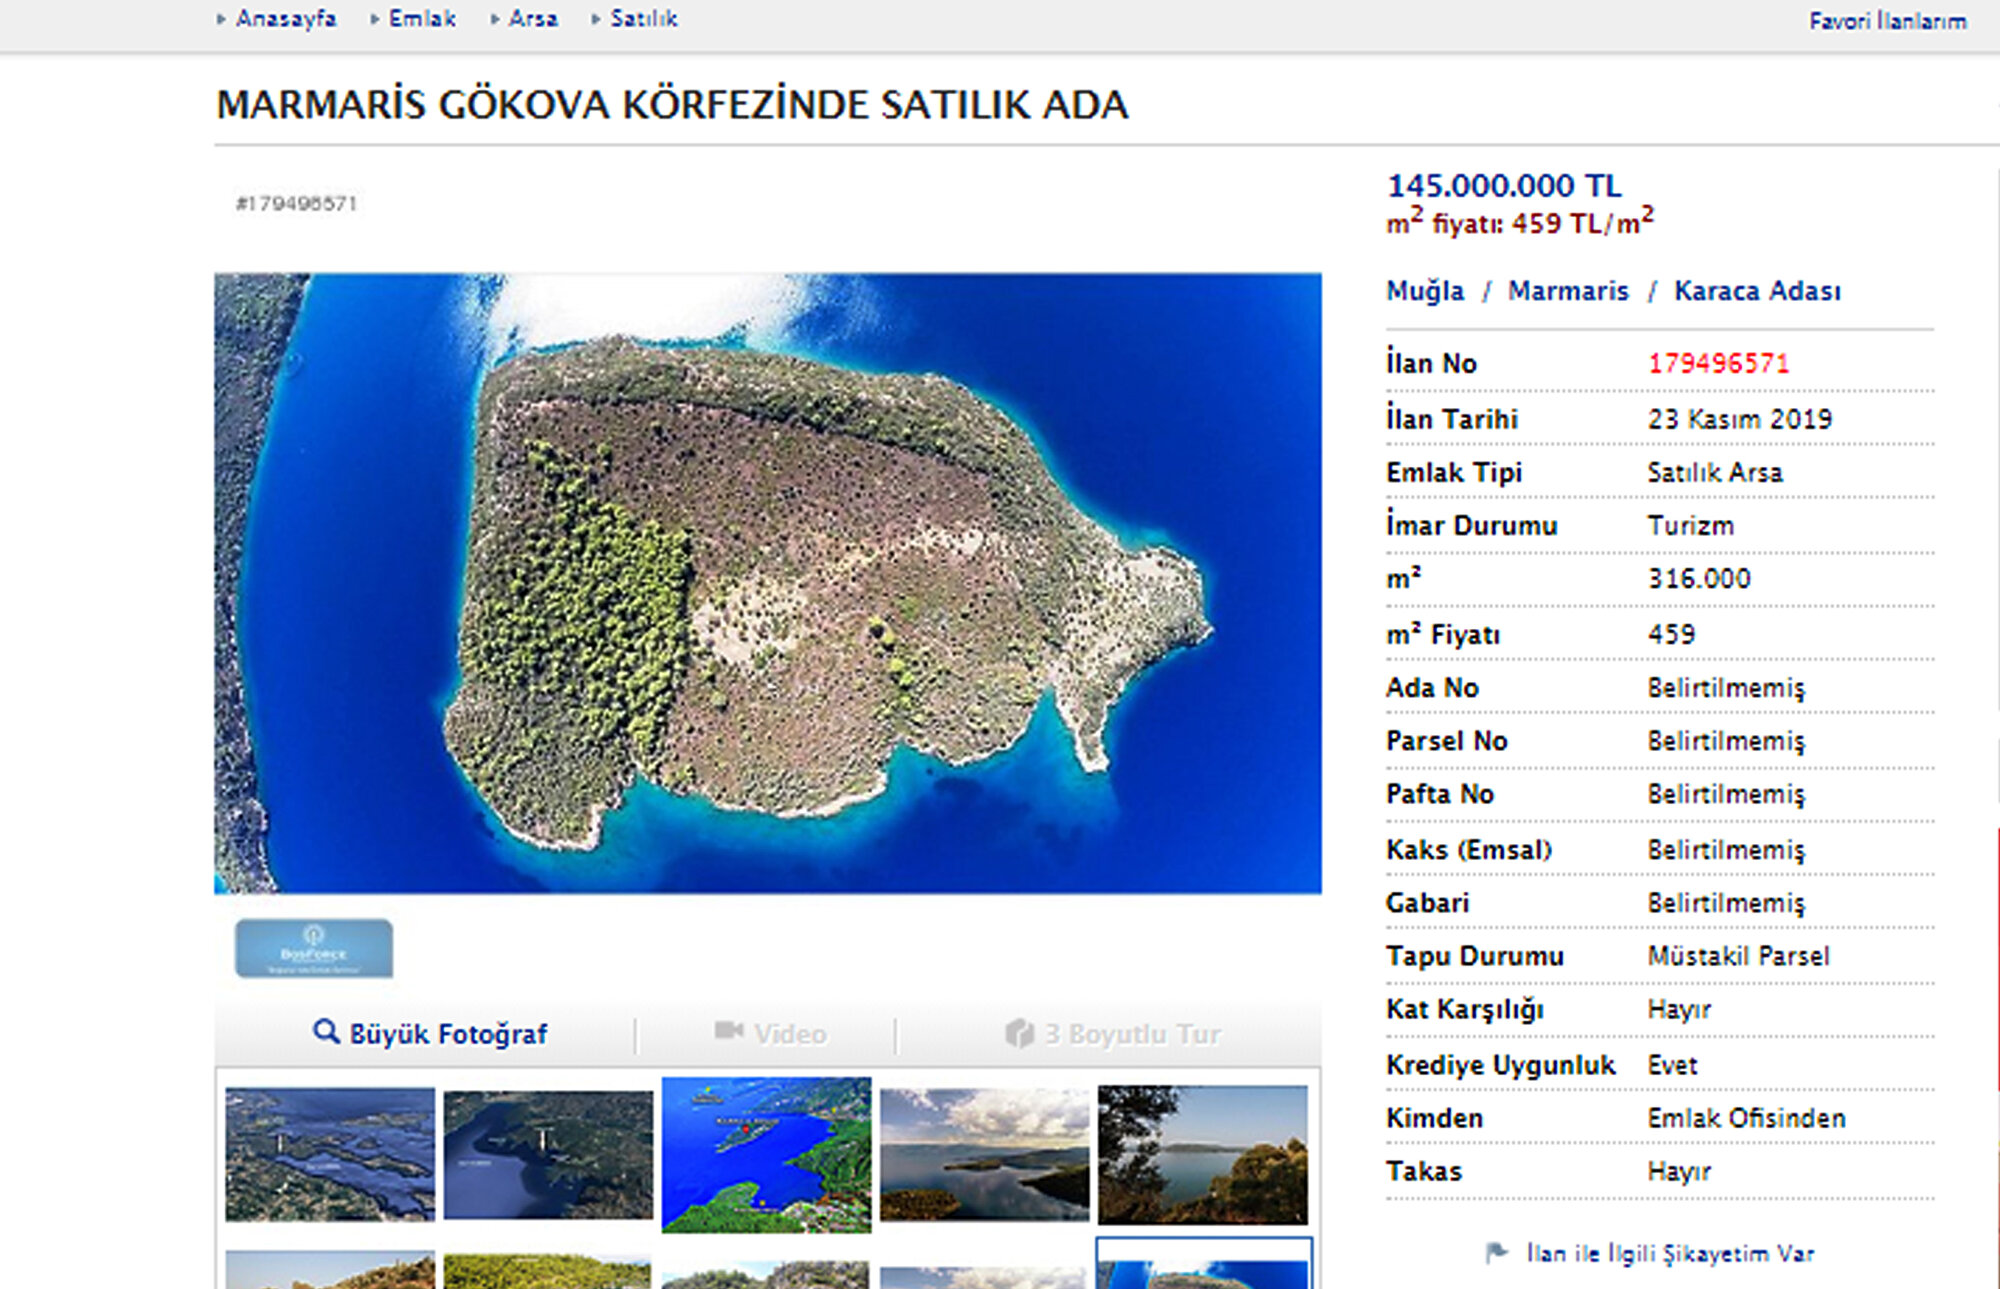Click Marmaris location link
Screen dimensions: 2000x1289
point(1567,291)
